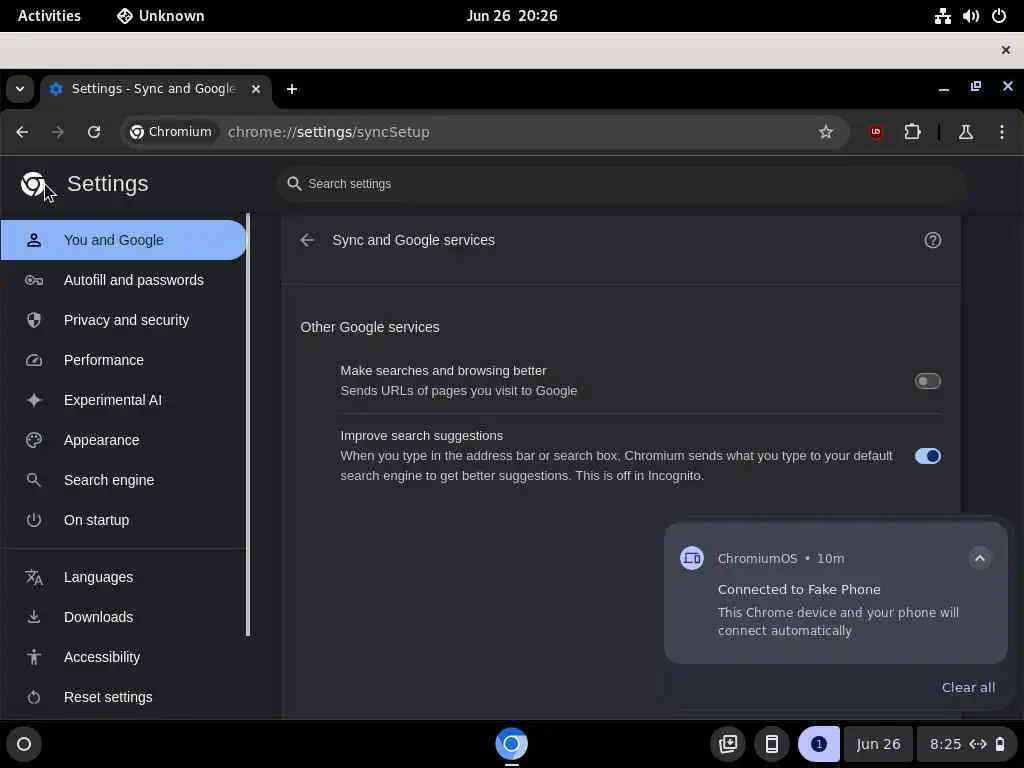This screenshot has width=1024, height=768.
Task: Open the tab search dropdown arrow
Action: [20, 89]
